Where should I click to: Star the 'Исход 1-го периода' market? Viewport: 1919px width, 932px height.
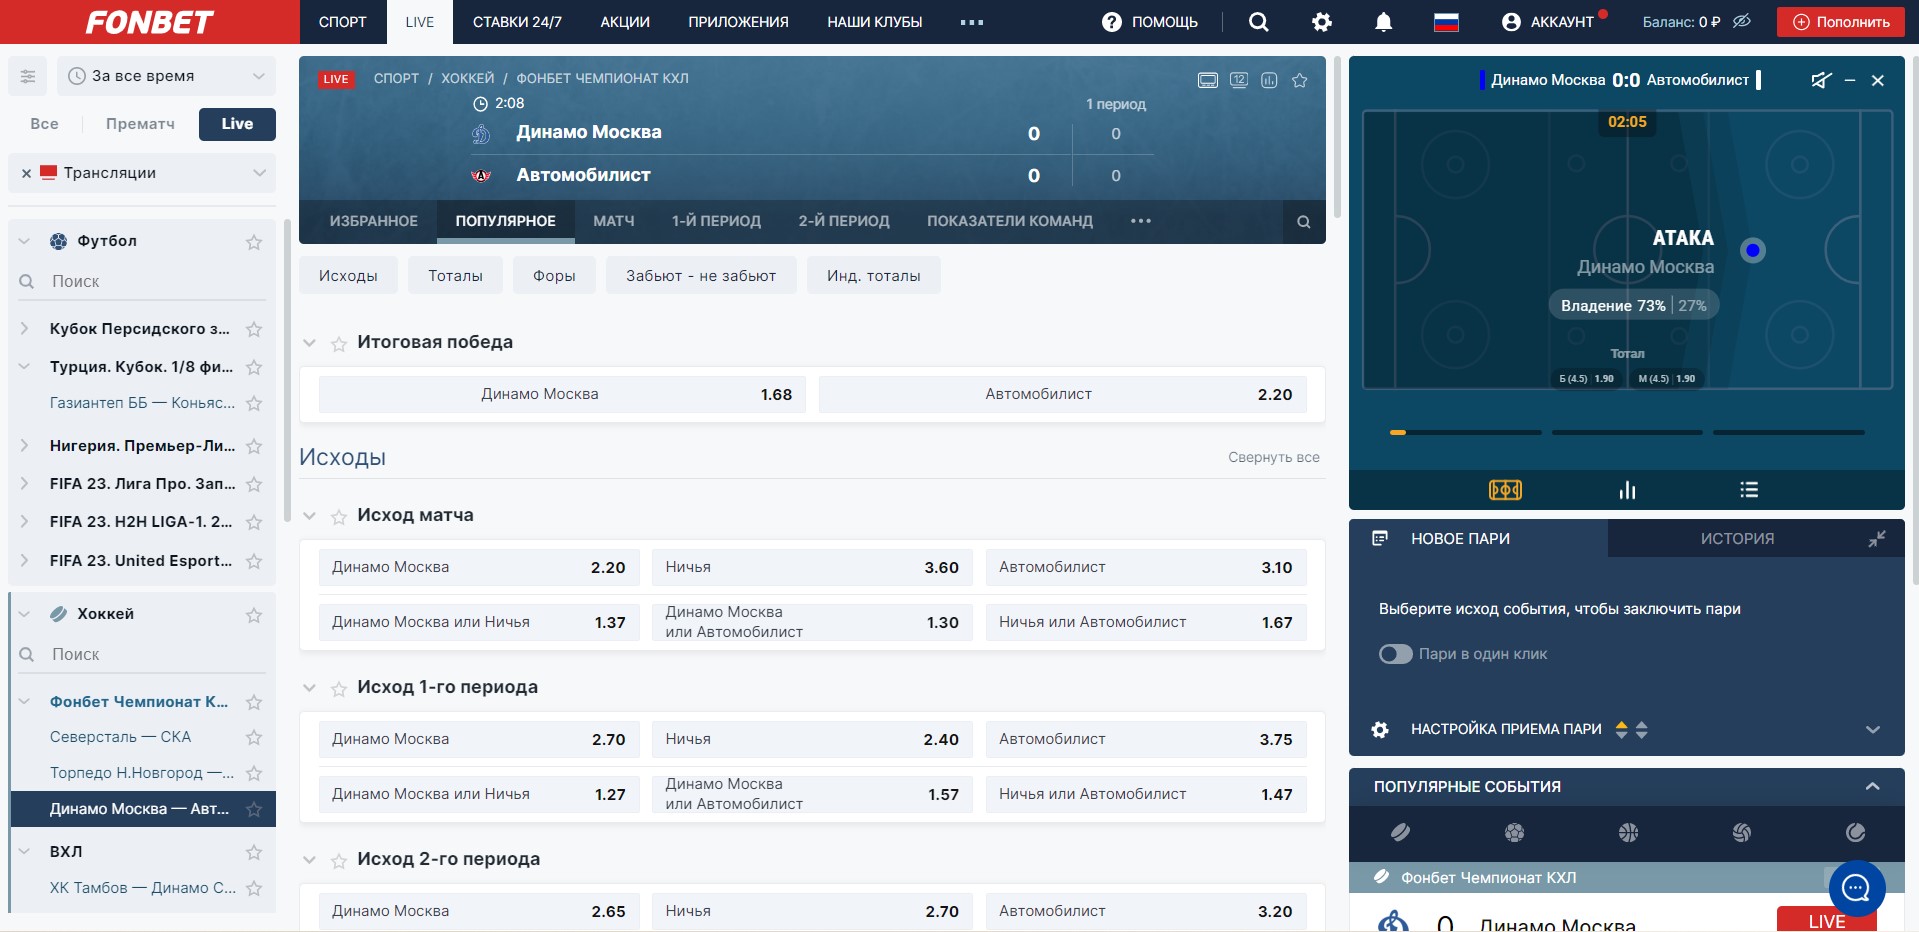point(339,689)
